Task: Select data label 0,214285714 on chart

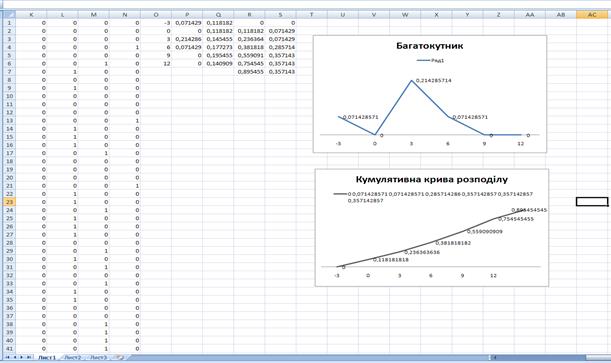Action: click(433, 81)
